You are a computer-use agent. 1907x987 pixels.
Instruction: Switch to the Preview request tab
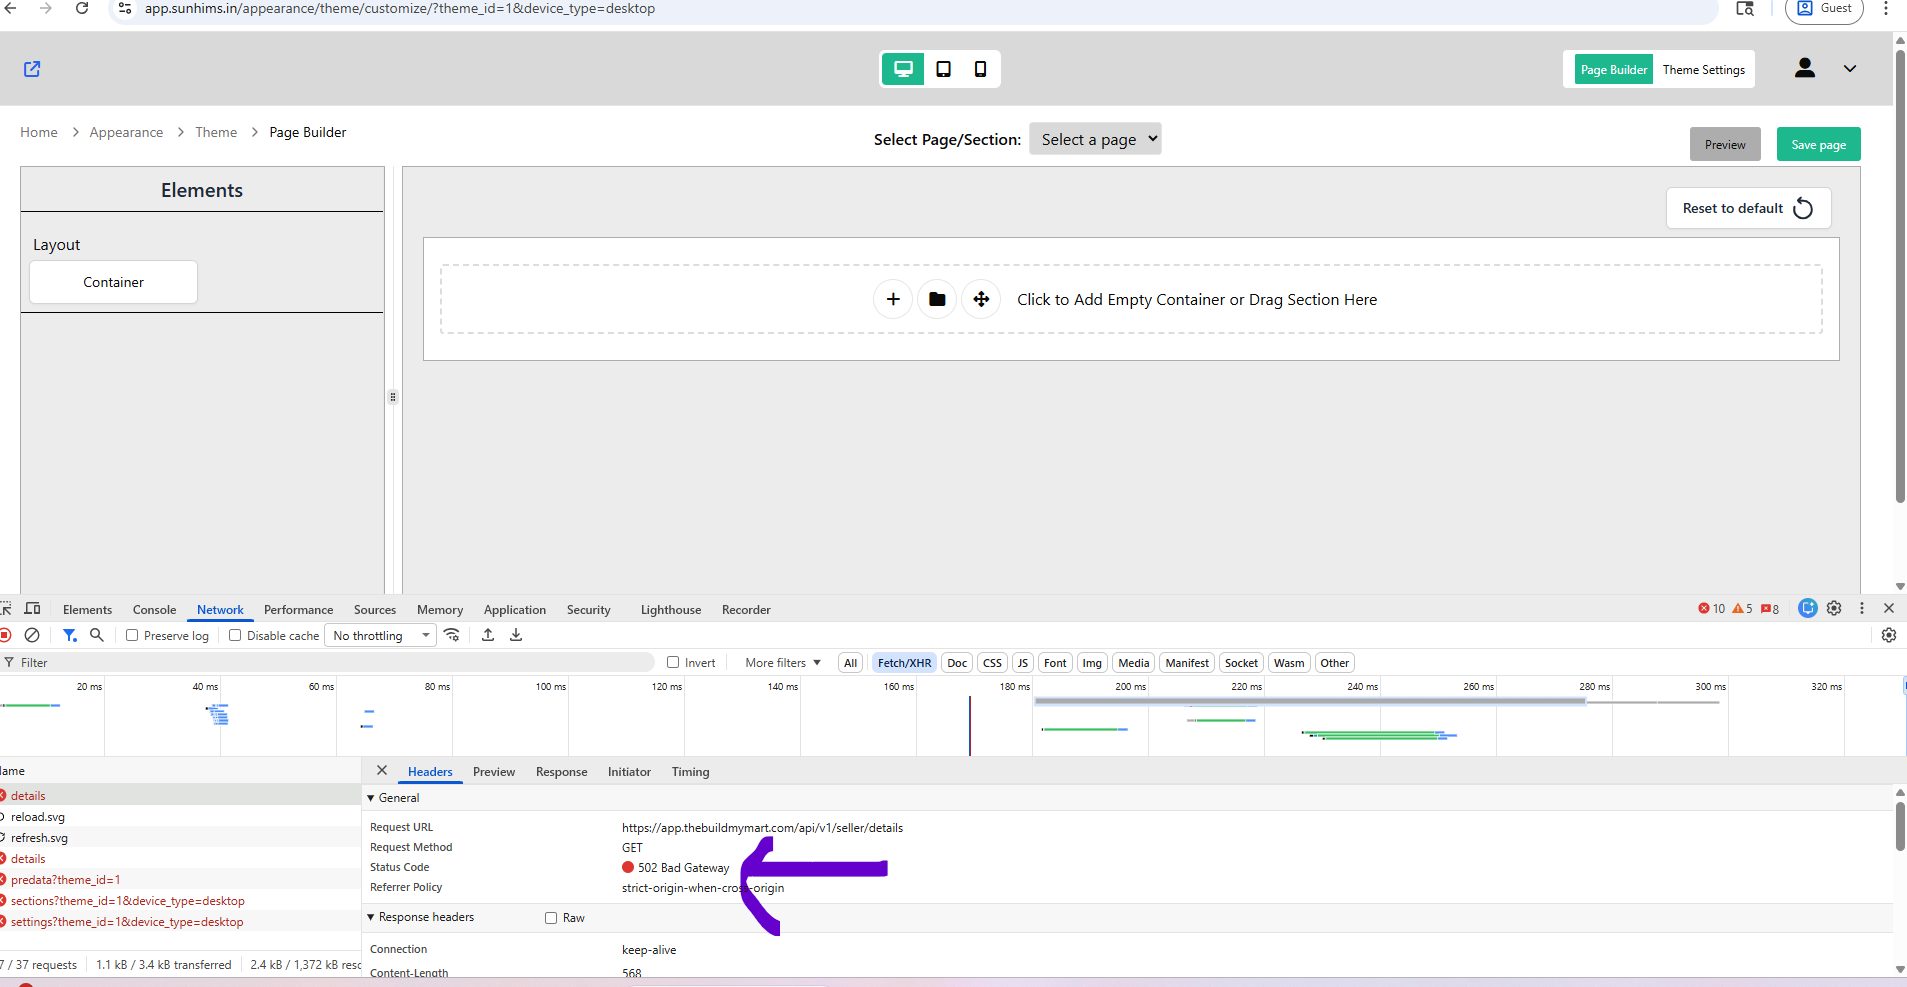click(494, 772)
